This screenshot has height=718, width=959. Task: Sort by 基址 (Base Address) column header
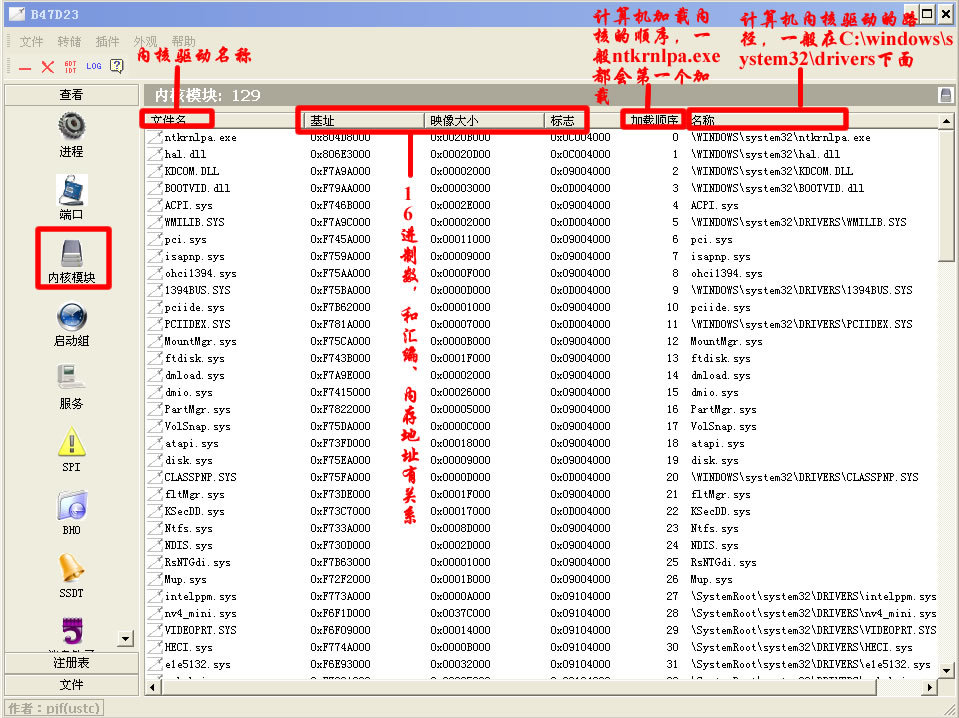point(364,120)
